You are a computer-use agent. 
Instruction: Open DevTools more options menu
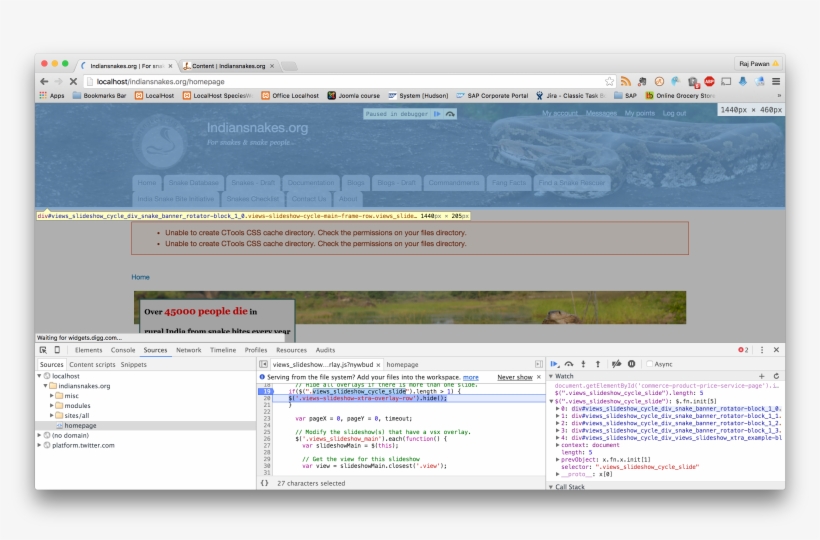coord(762,350)
